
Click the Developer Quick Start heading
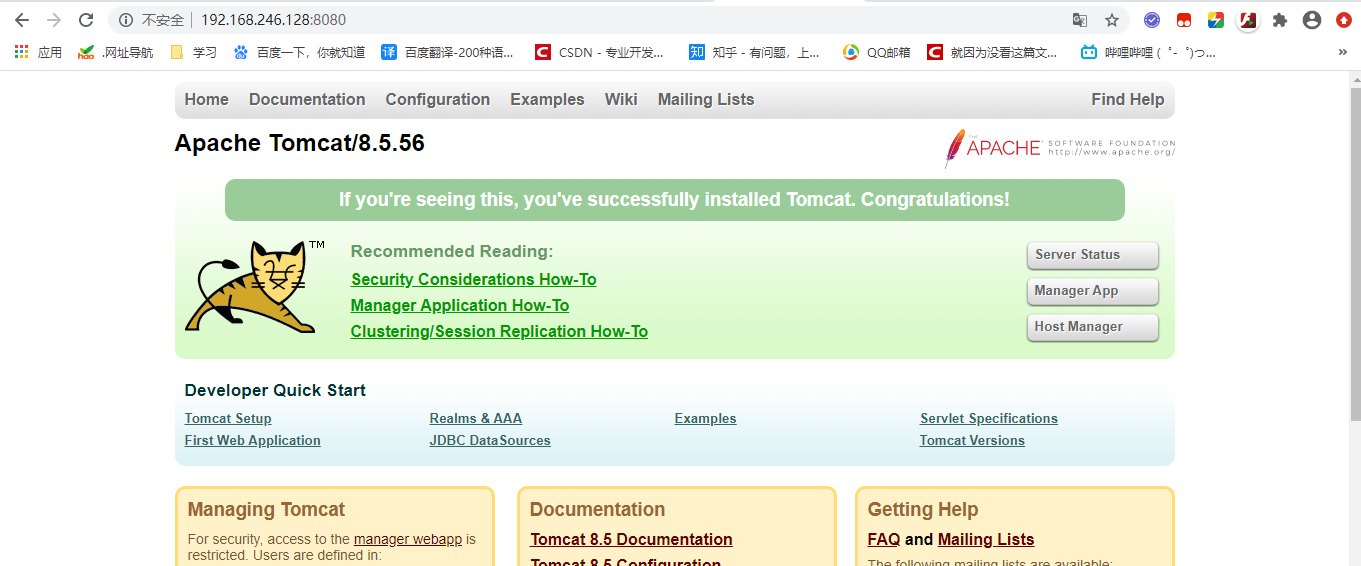pyautogui.click(x=275, y=390)
